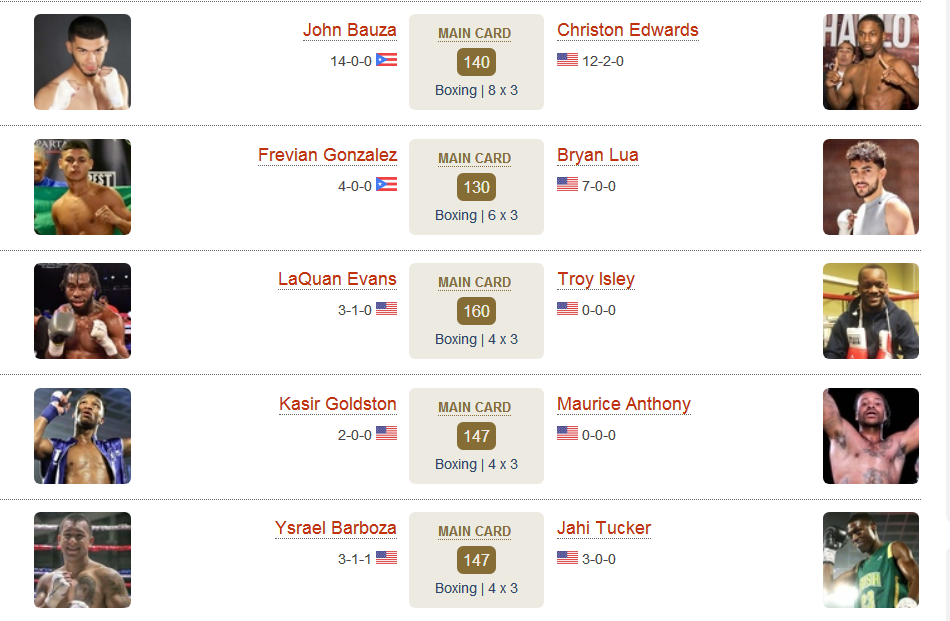
Task: Open Kasir Goldston's photo thumbnail
Action: coord(82,436)
